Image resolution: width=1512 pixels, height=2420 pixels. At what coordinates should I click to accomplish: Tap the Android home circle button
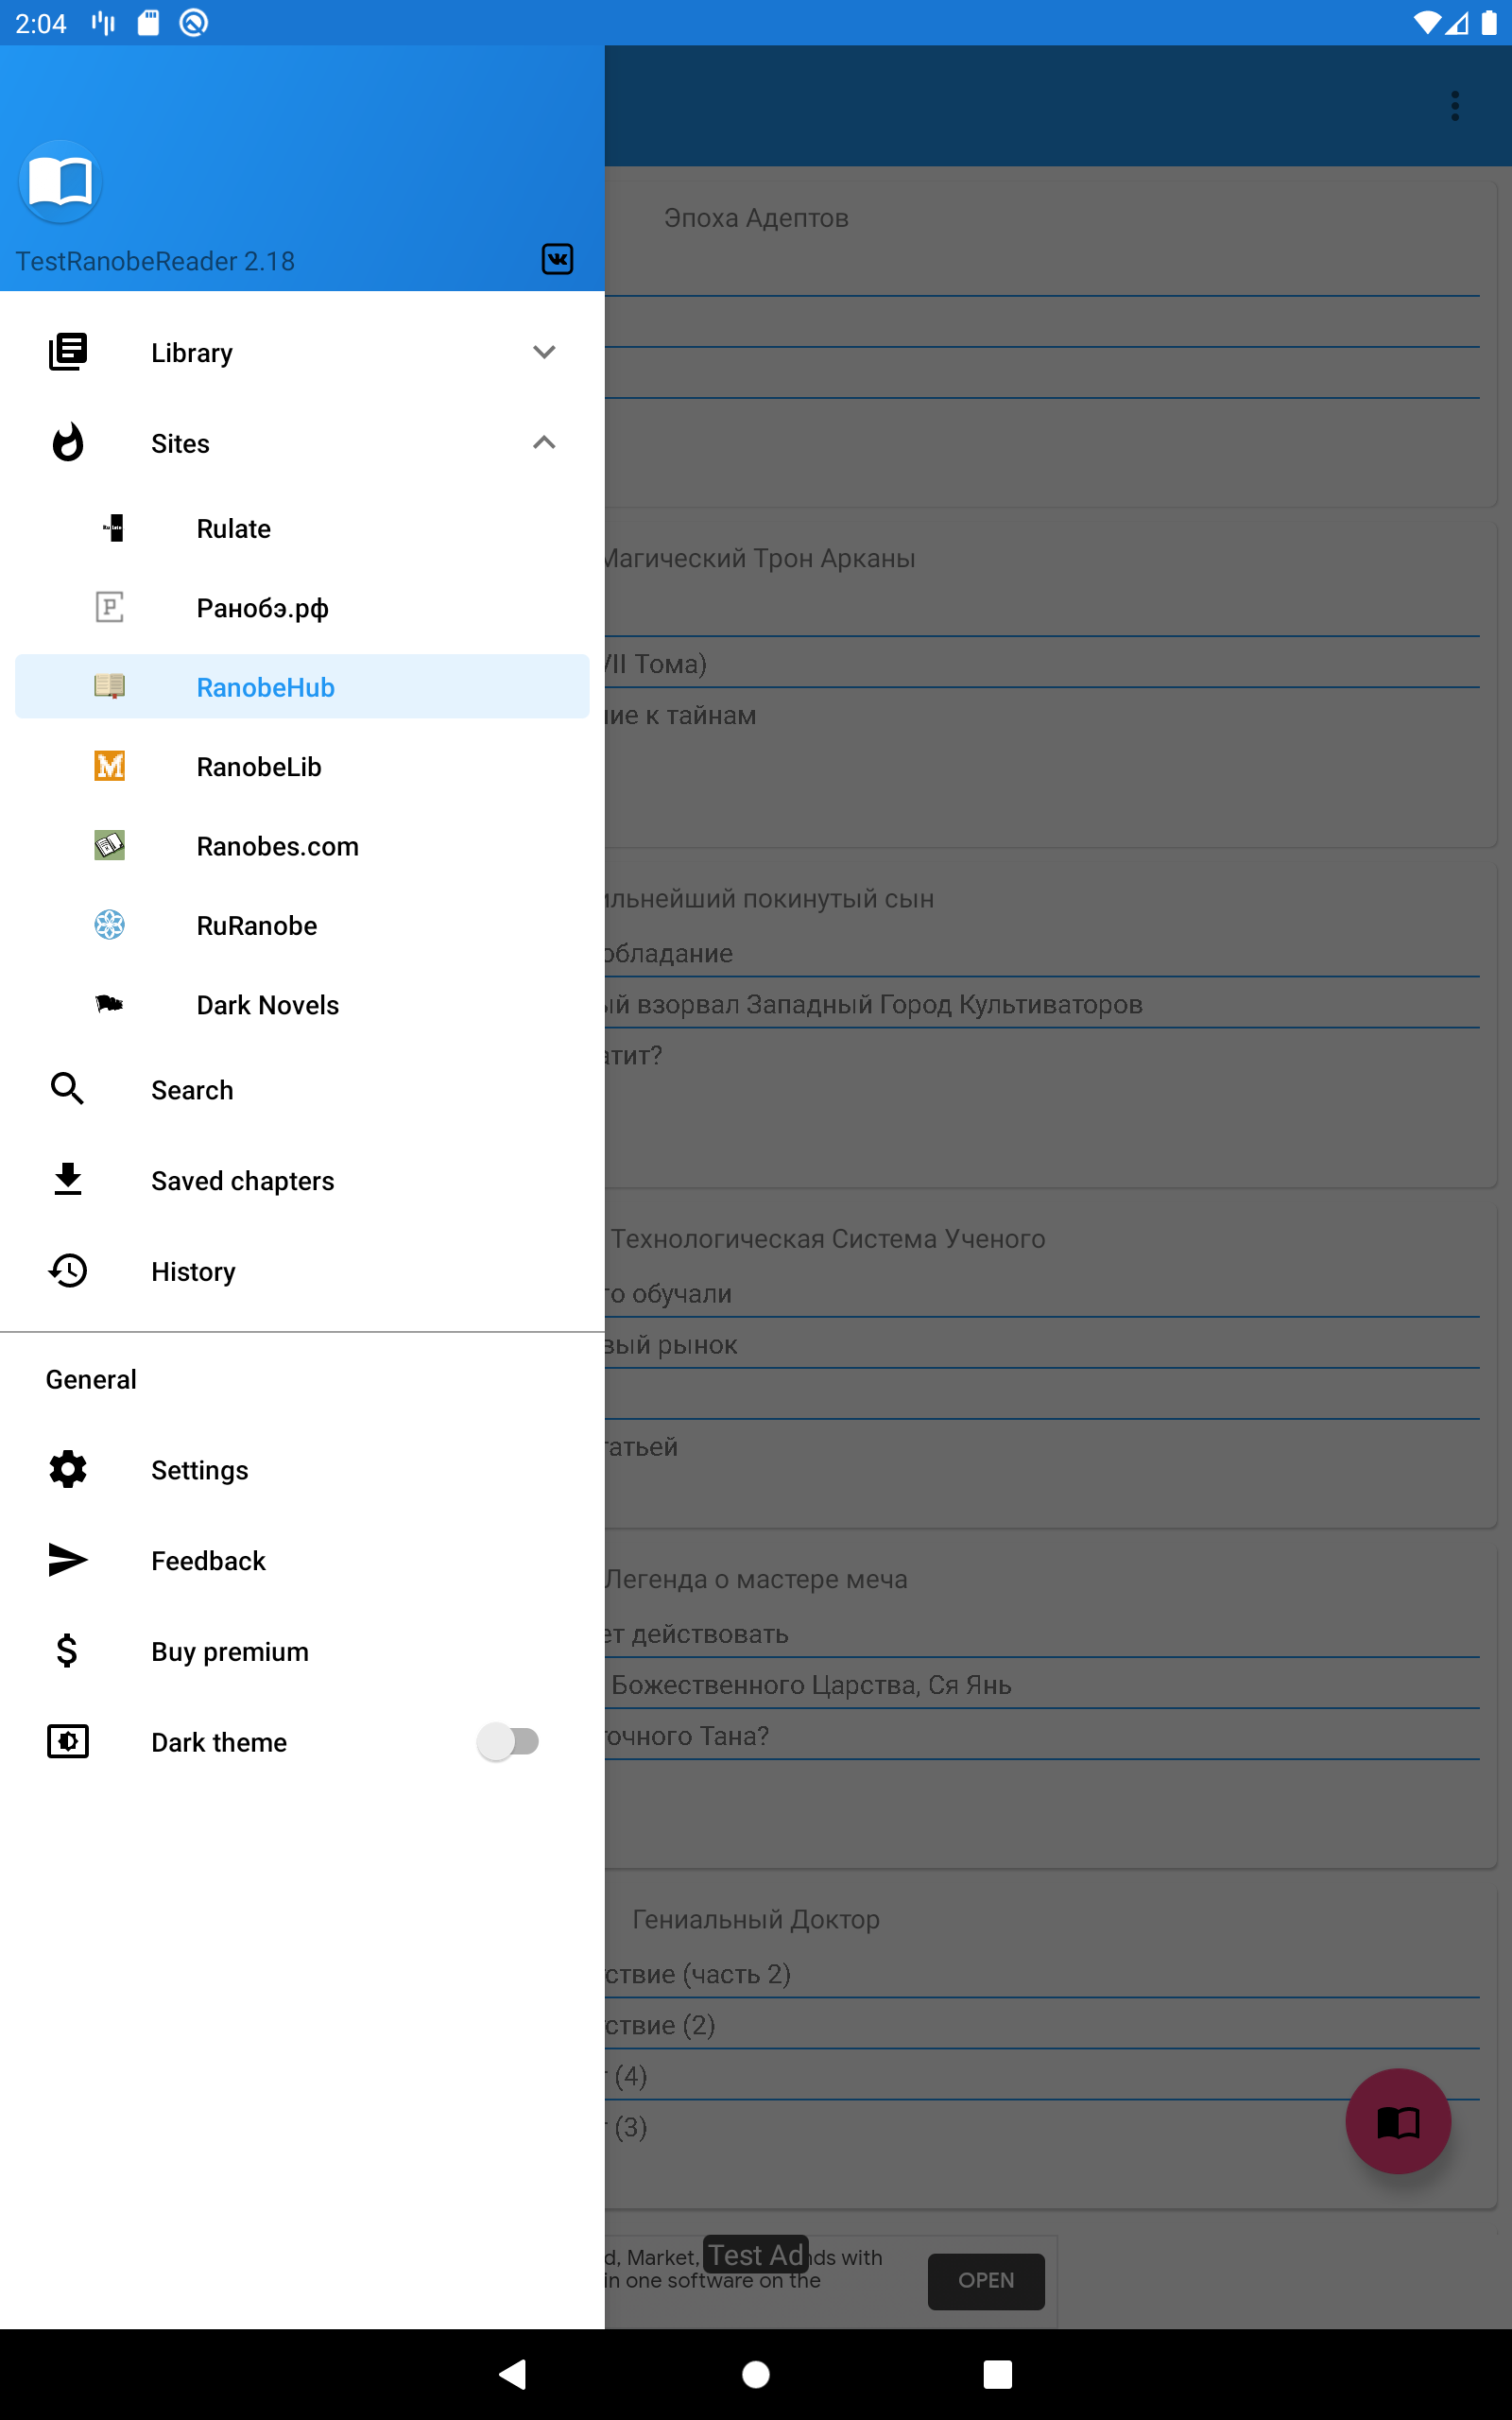[756, 2374]
